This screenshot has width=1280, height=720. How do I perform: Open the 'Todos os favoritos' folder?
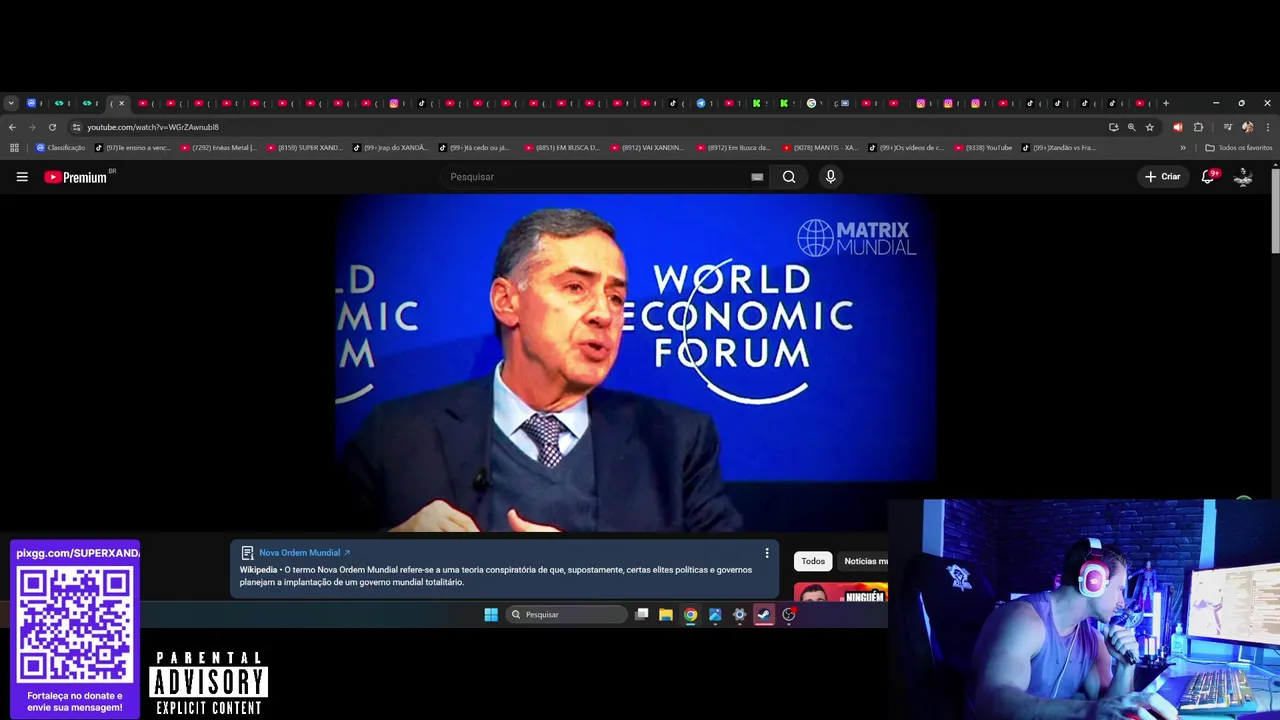coord(1239,148)
